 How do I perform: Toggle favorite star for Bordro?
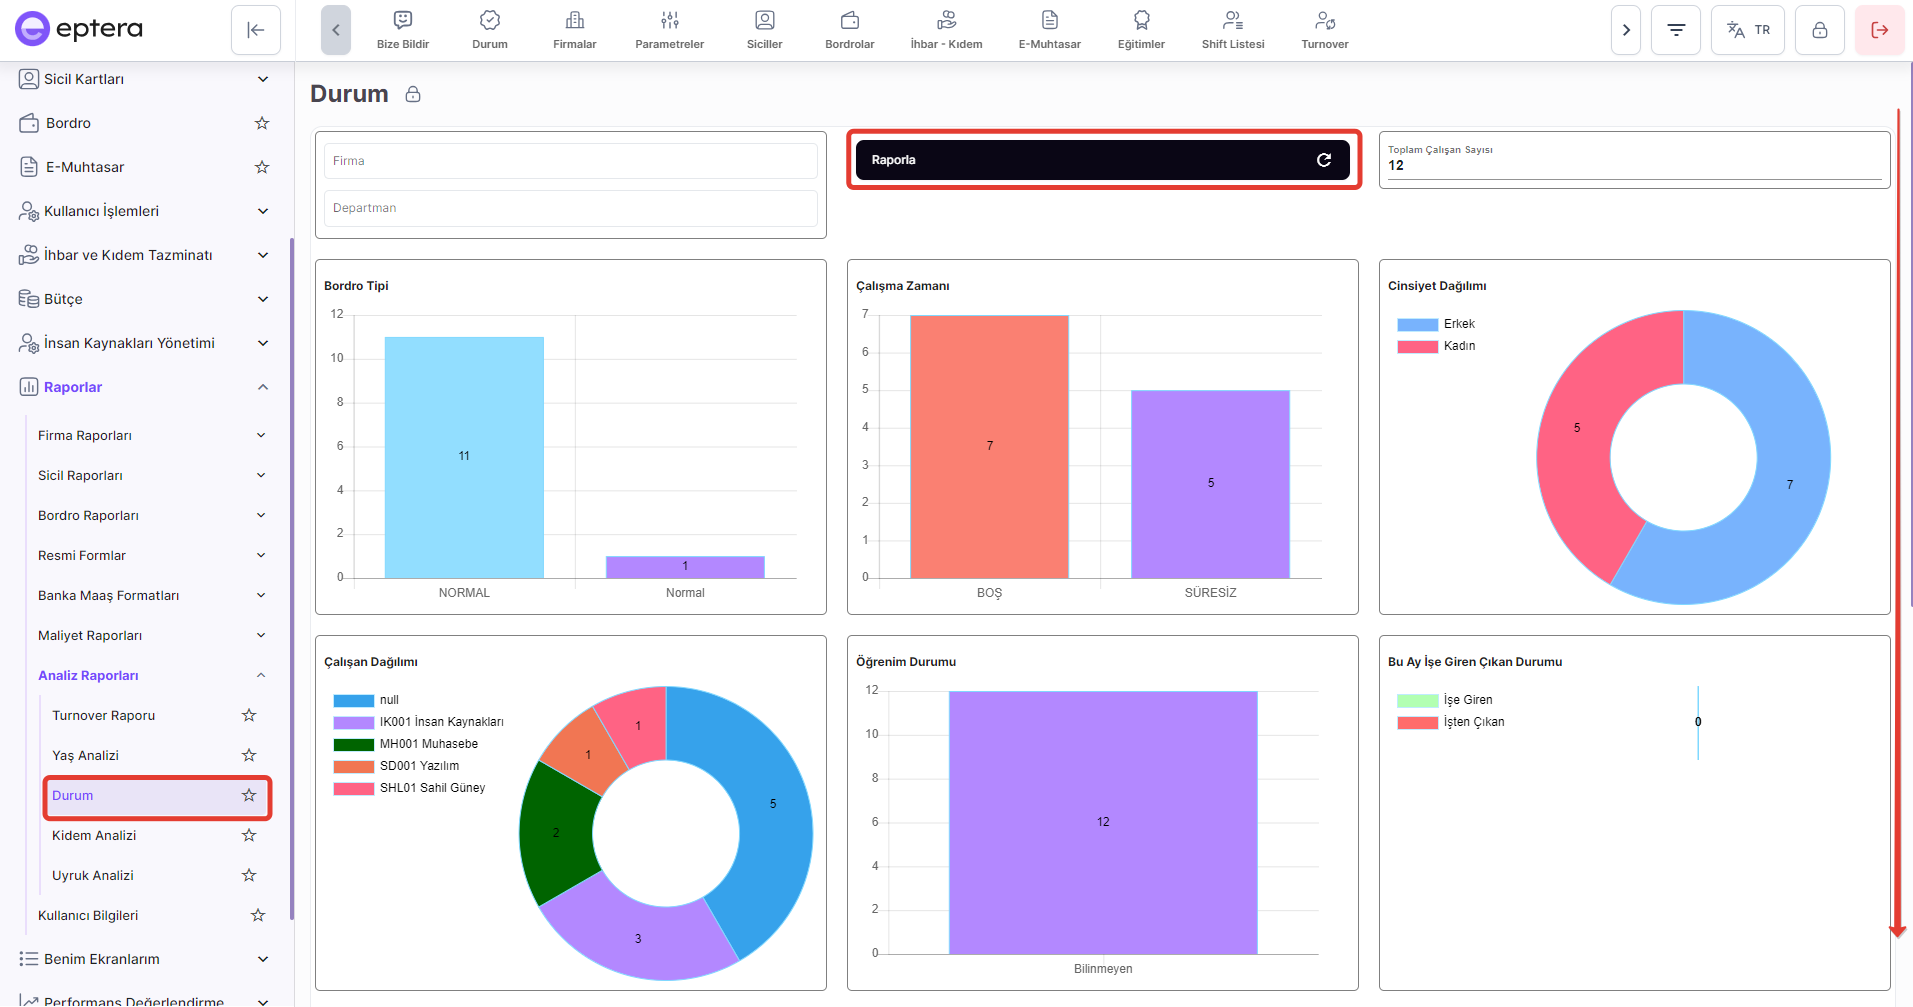tap(262, 123)
